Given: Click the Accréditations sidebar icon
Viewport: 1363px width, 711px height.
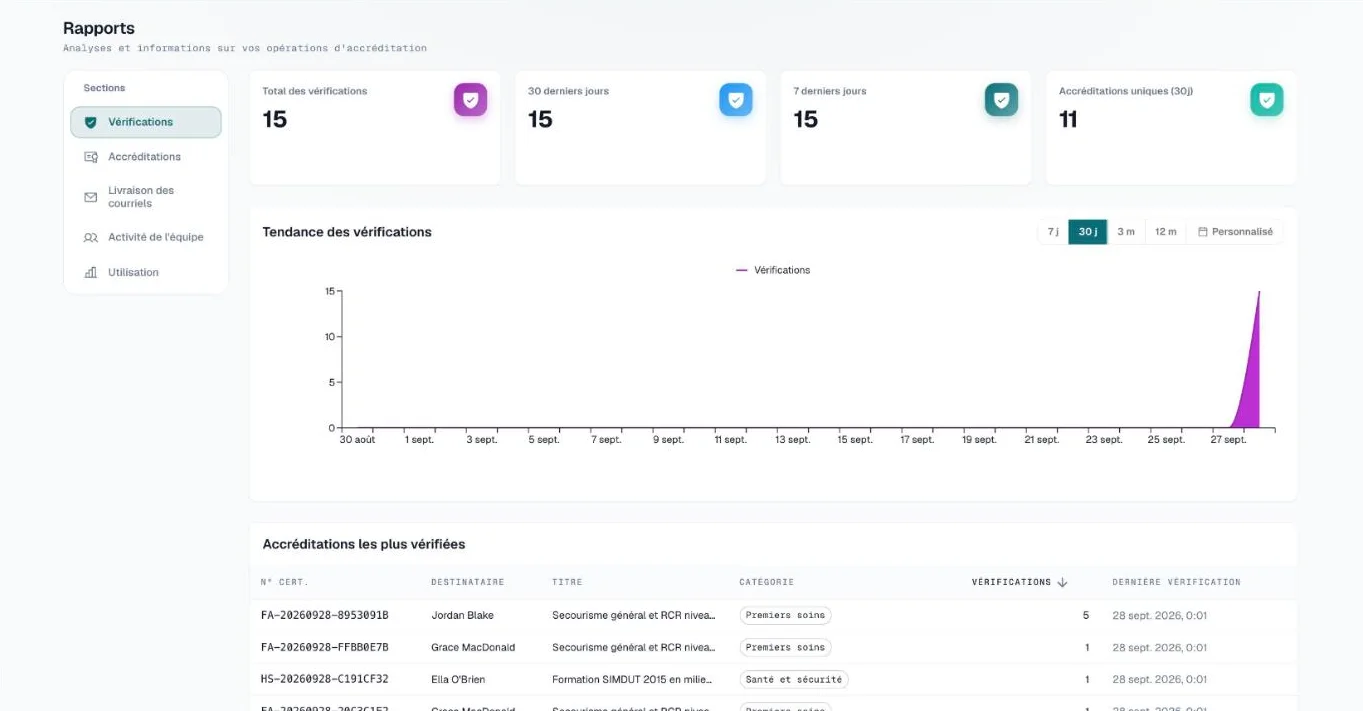Looking at the screenshot, I should (x=91, y=157).
